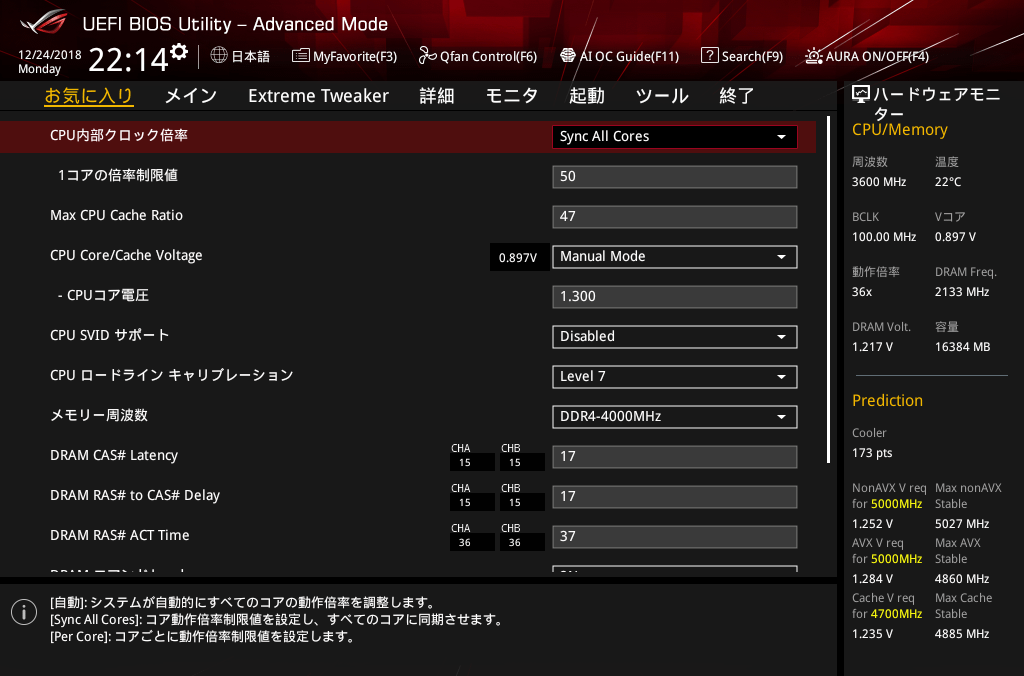Image resolution: width=1024 pixels, height=676 pixels.
Task: Click 3600 MHz frequency value
Action: 878,182
